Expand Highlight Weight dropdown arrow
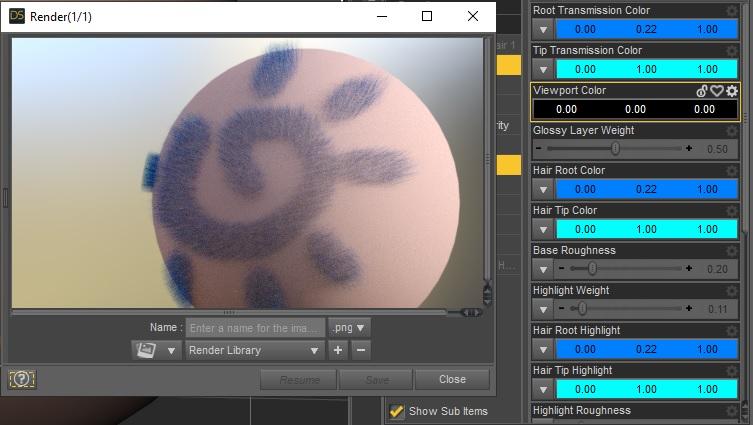The image size is (753, 425). click(x=543, y=310)
